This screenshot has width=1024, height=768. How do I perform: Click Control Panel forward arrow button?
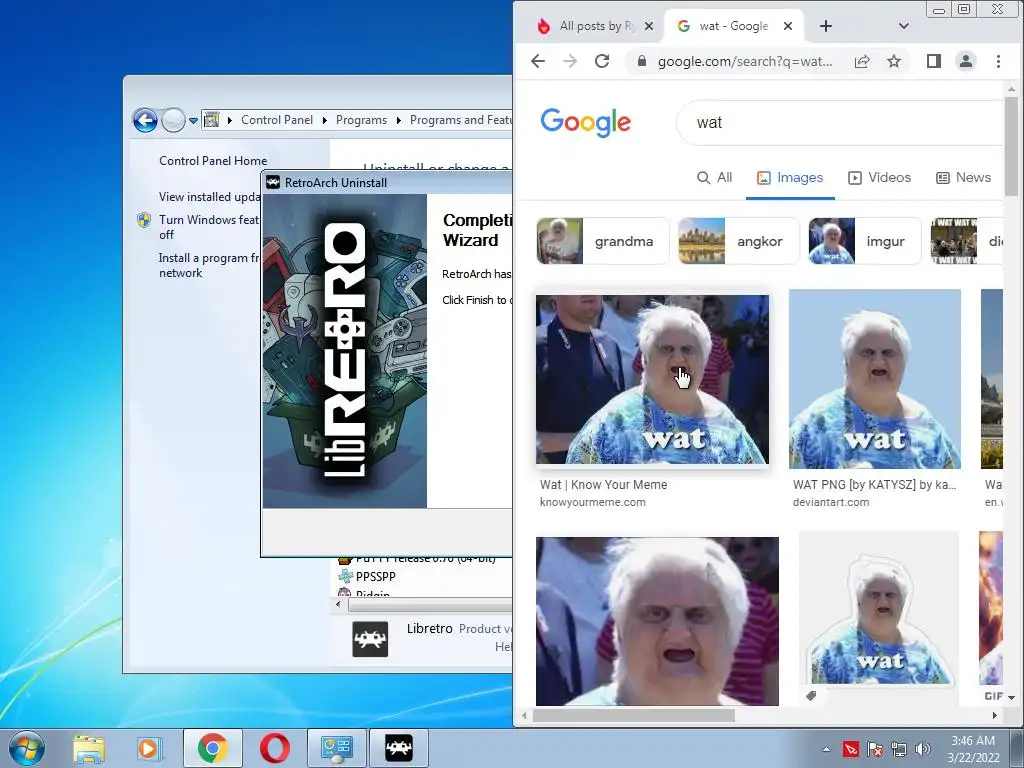point(173,120)
